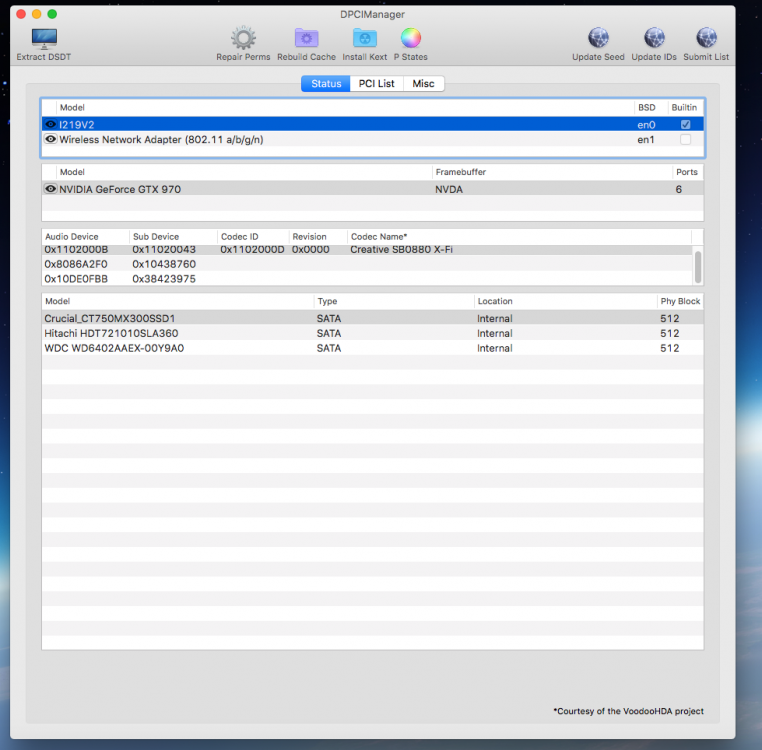Select Crucial_CT750MX300SSD1 drive row
This screenshot has width=762, height=750.
[x=373, y=318]
